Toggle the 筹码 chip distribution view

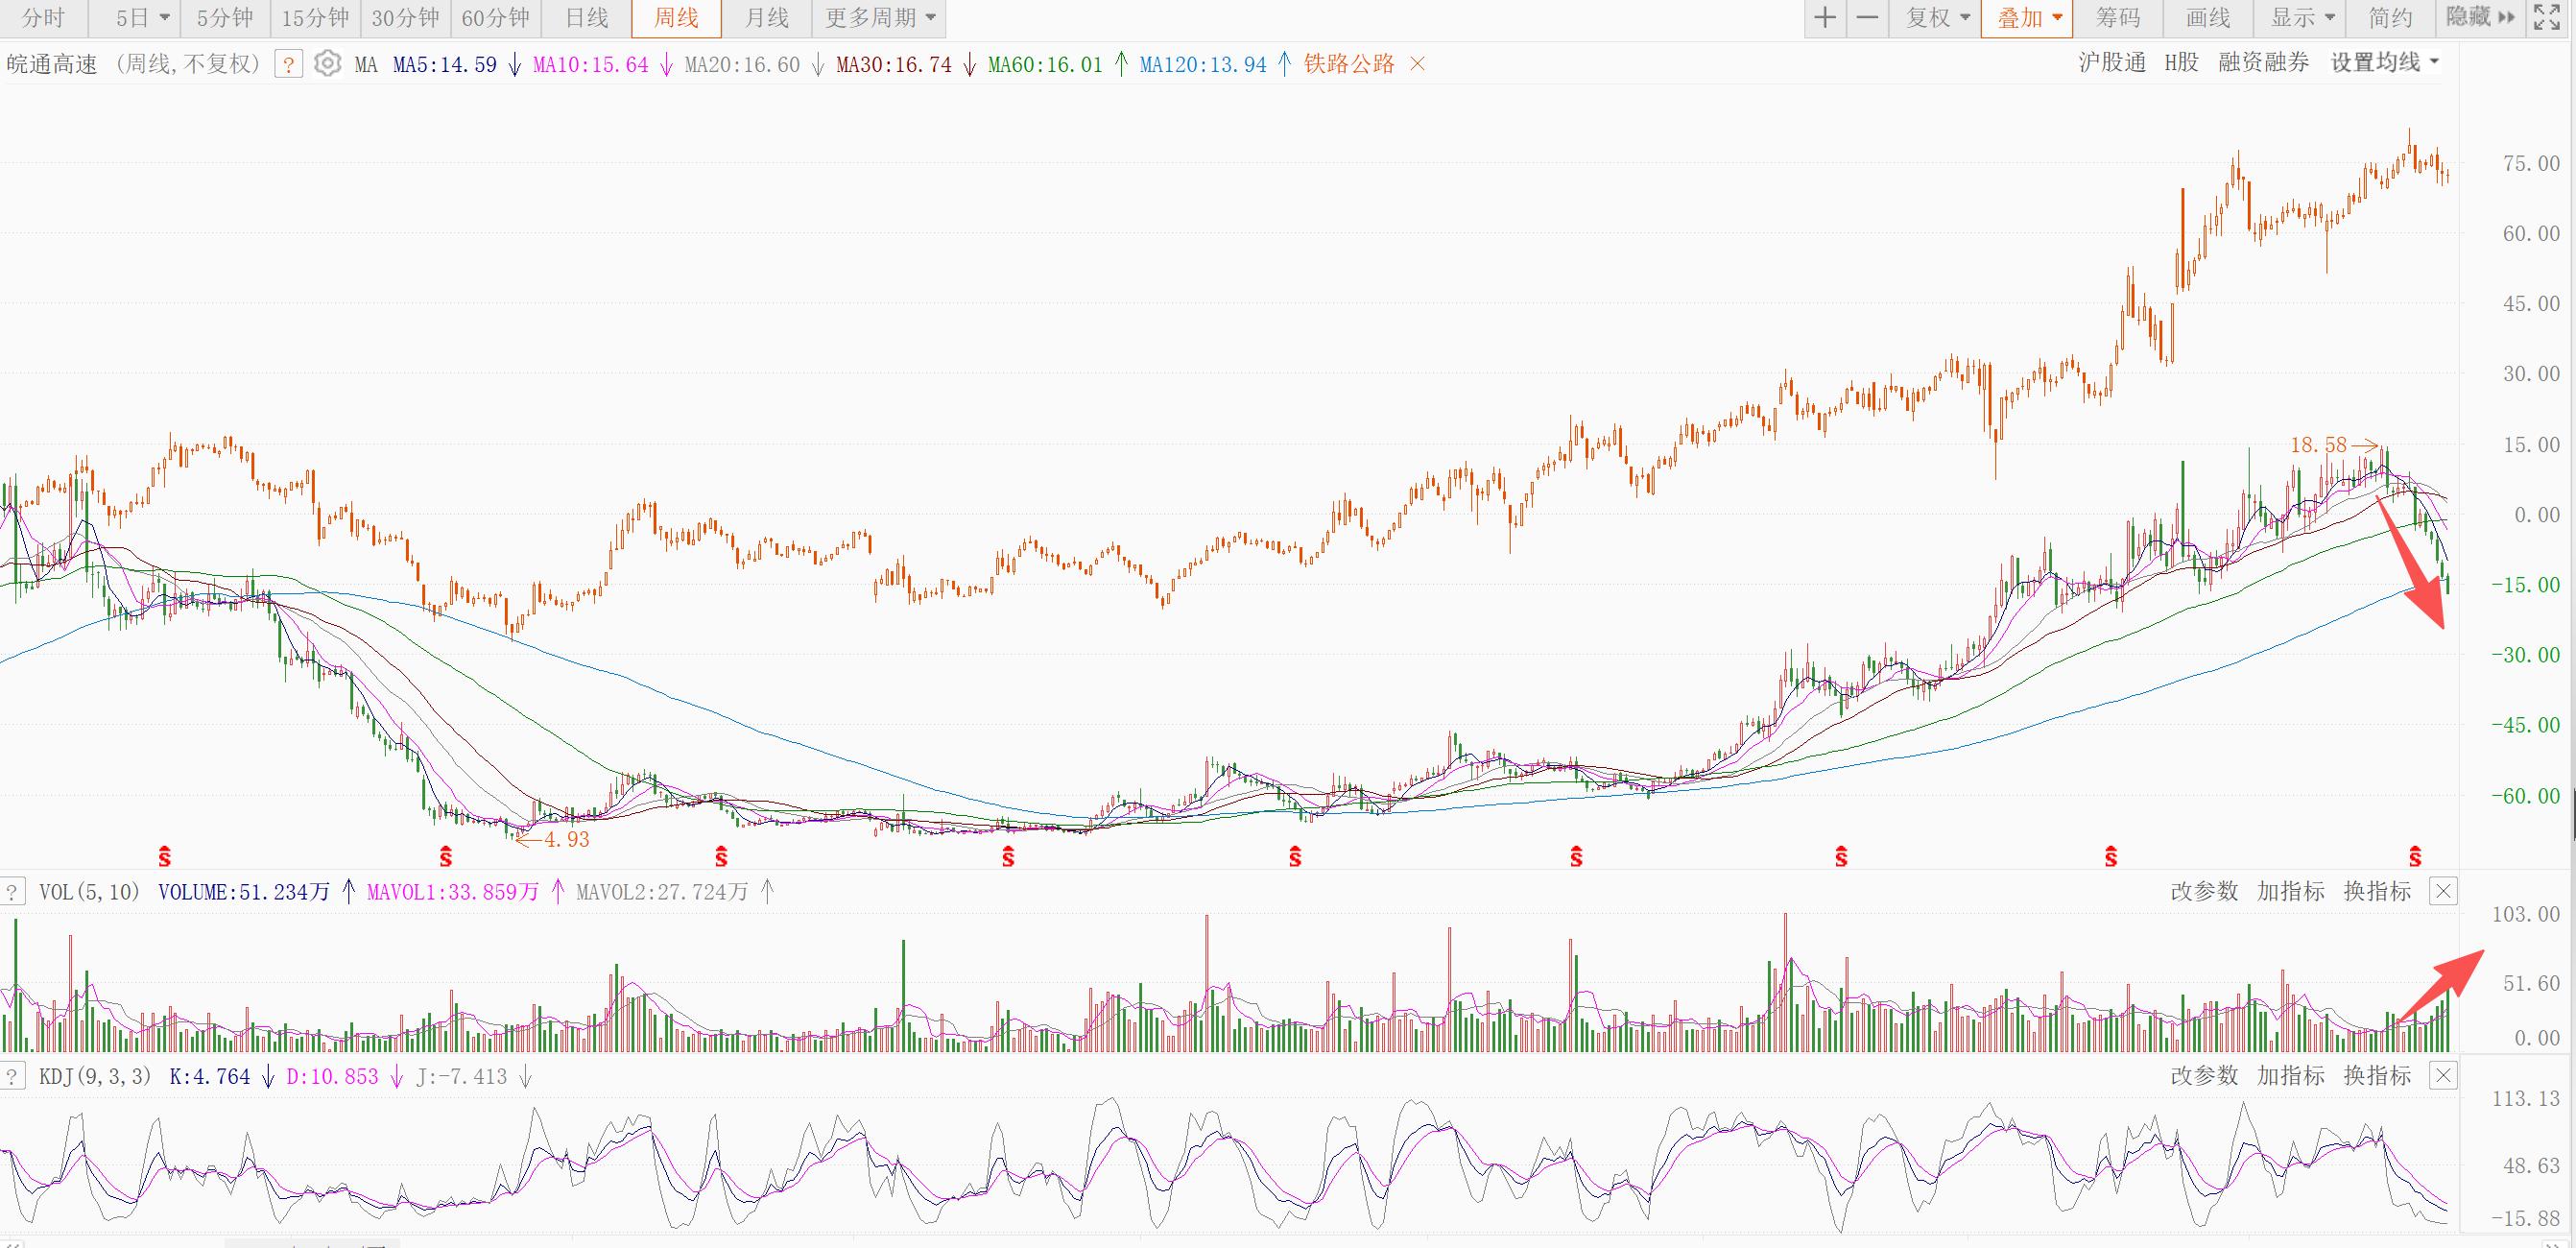click(x=2117, y=18)
